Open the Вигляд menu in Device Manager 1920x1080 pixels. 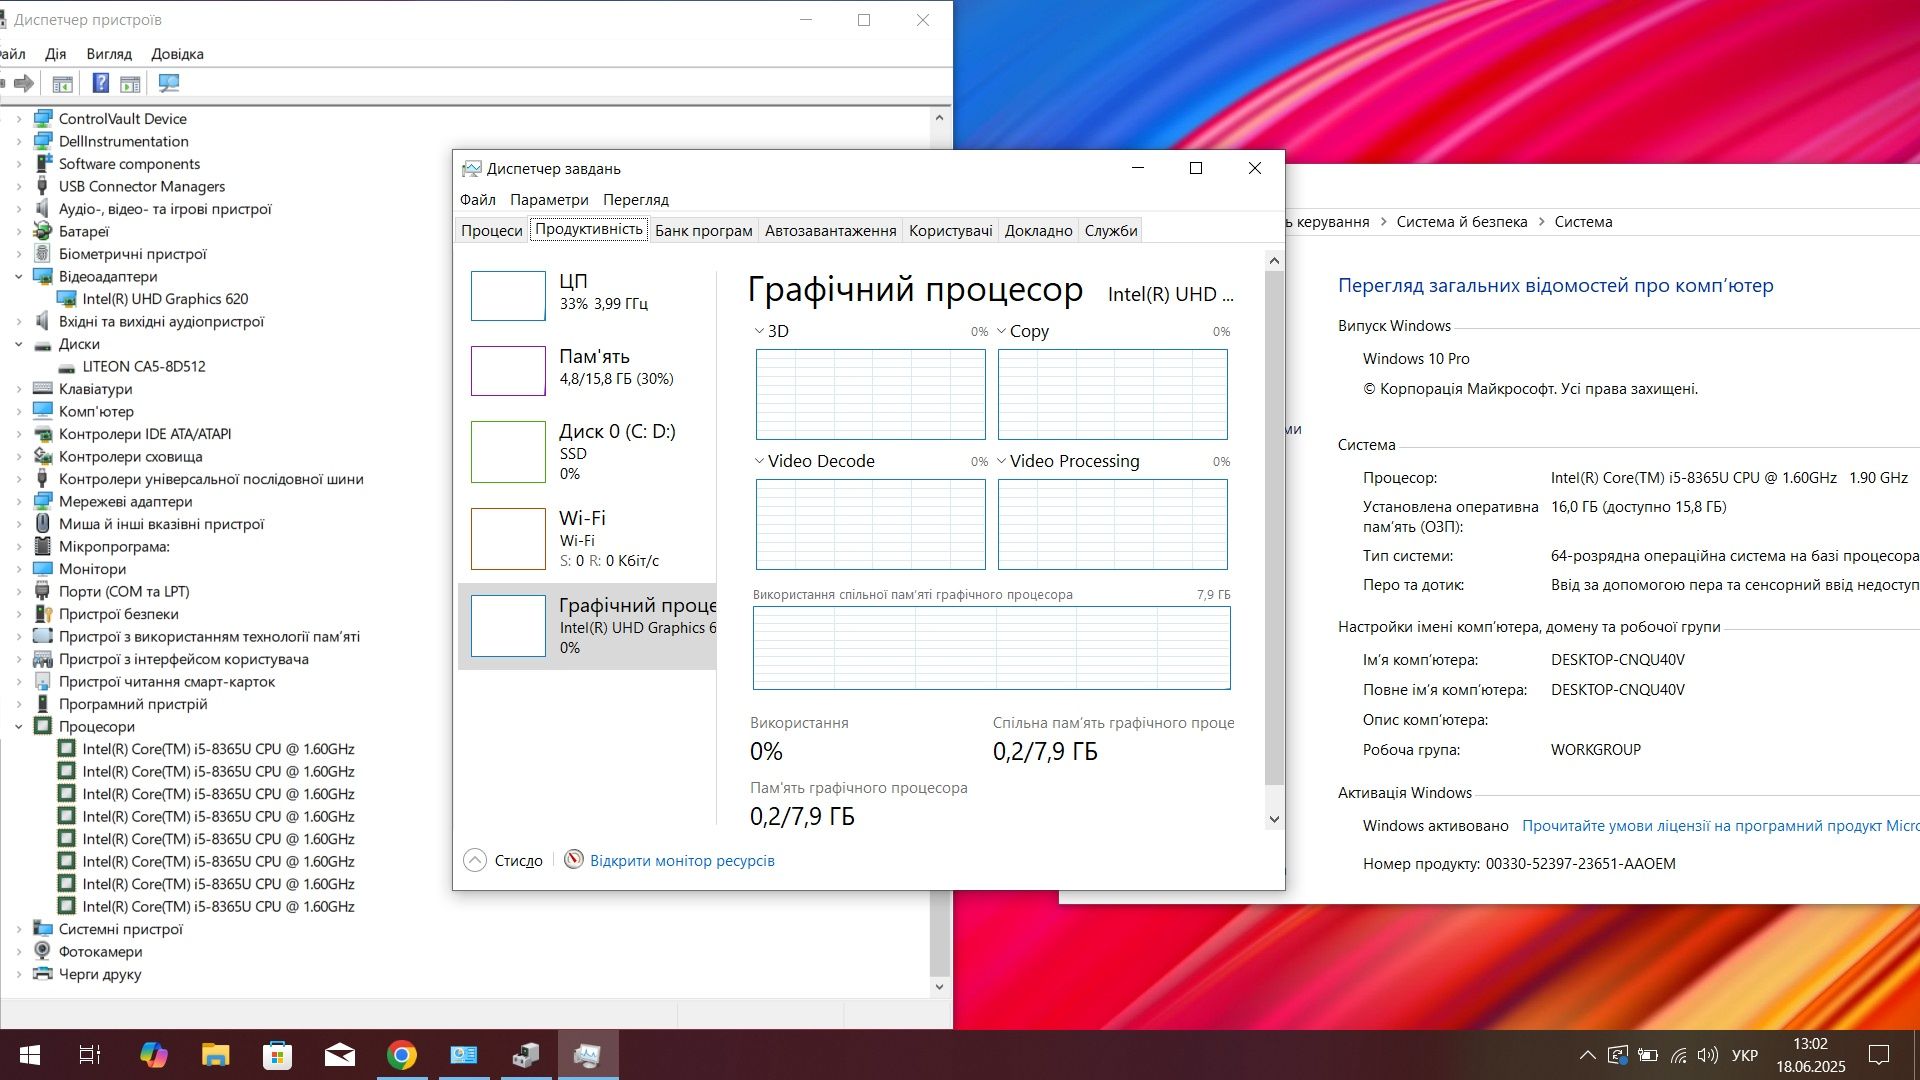click(x=109, y=54)
